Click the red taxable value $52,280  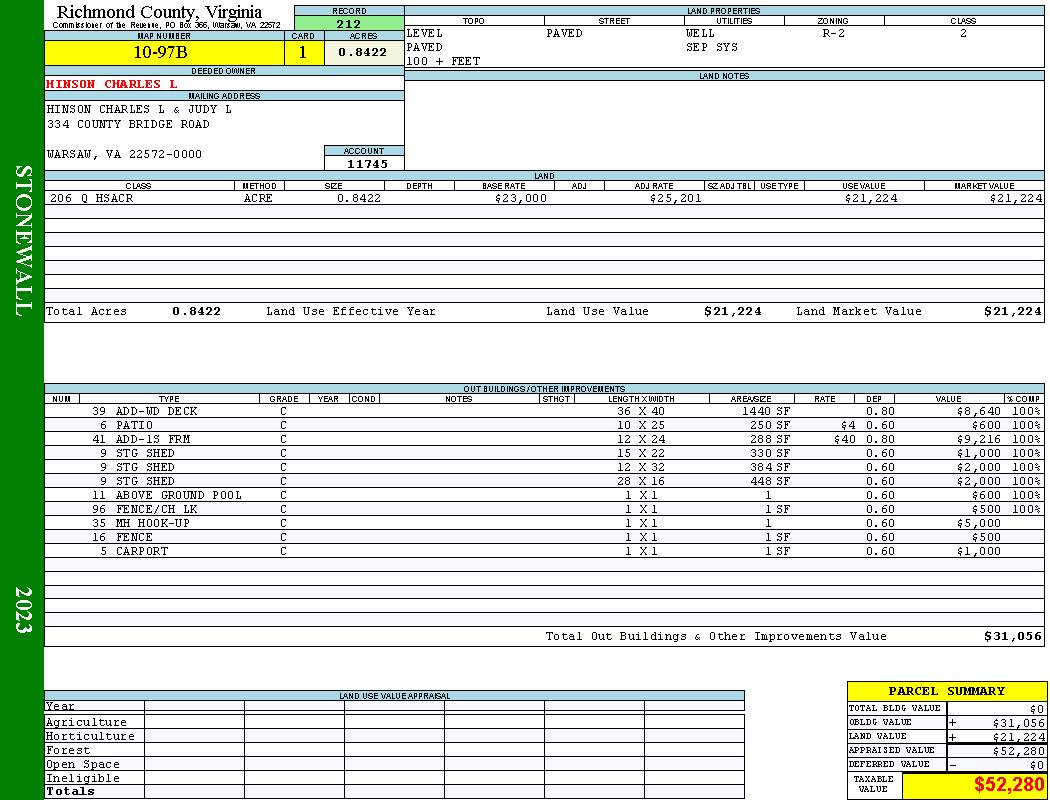point(1009,785)
